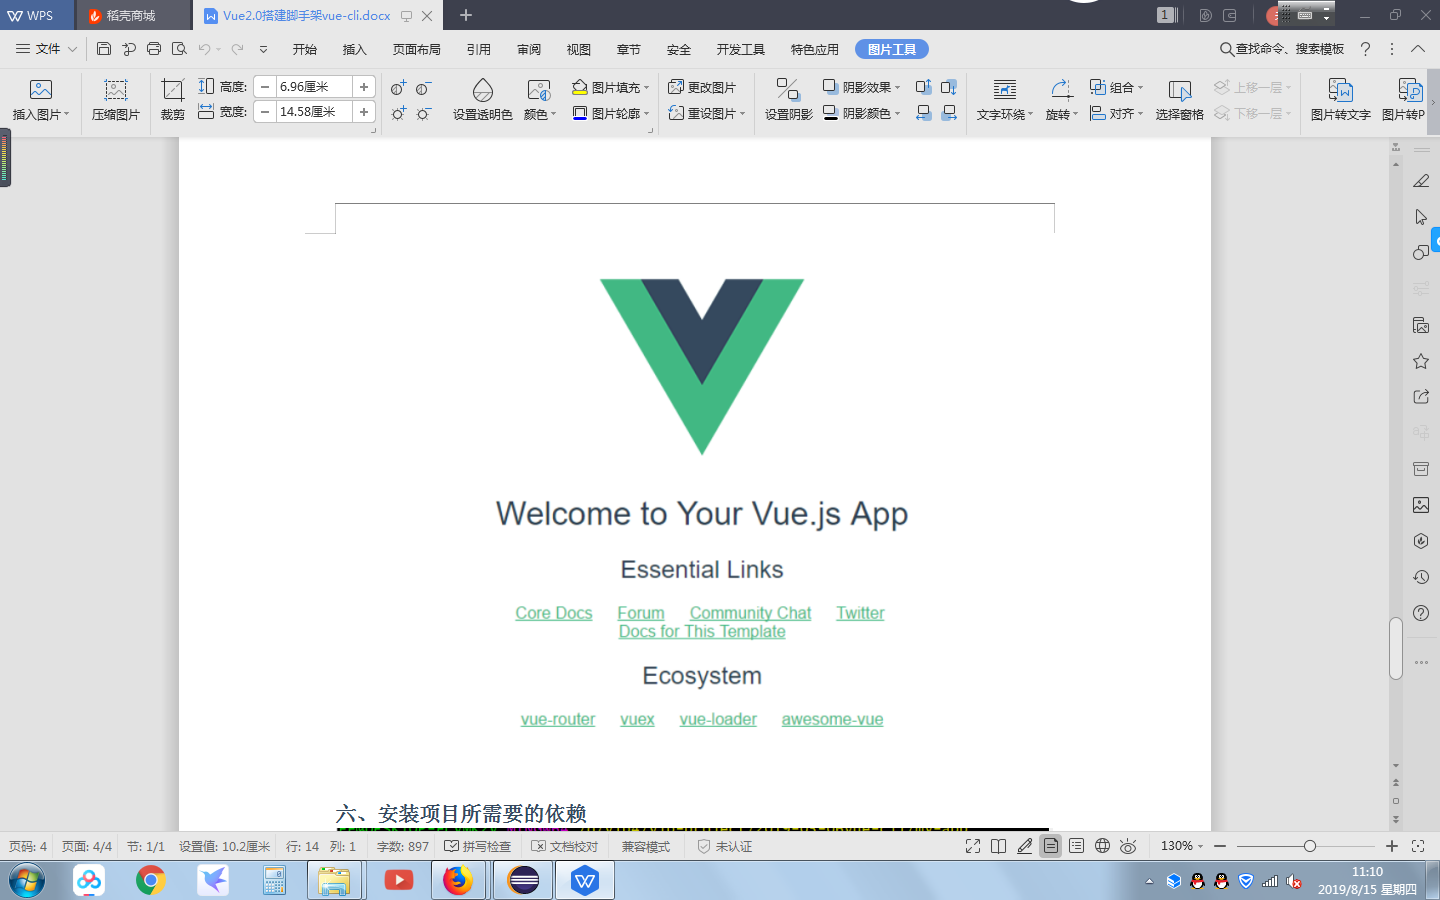Open the 阴影颜色 shadow color dropdown

[861, 113]
